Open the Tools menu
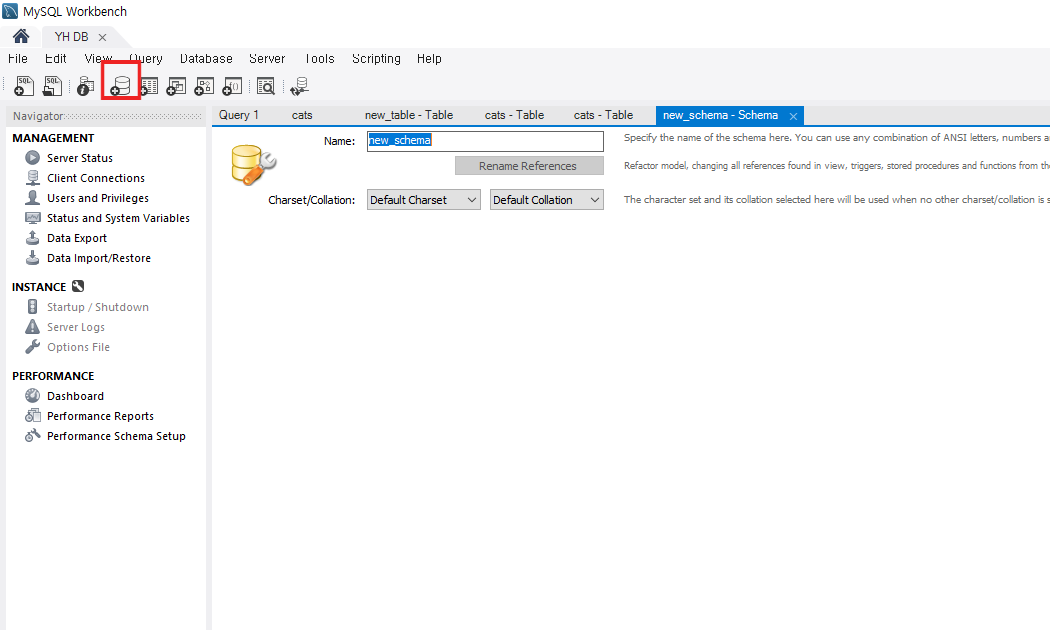The width and height of the screenshot is (1050, 630). tap(319, 58)
